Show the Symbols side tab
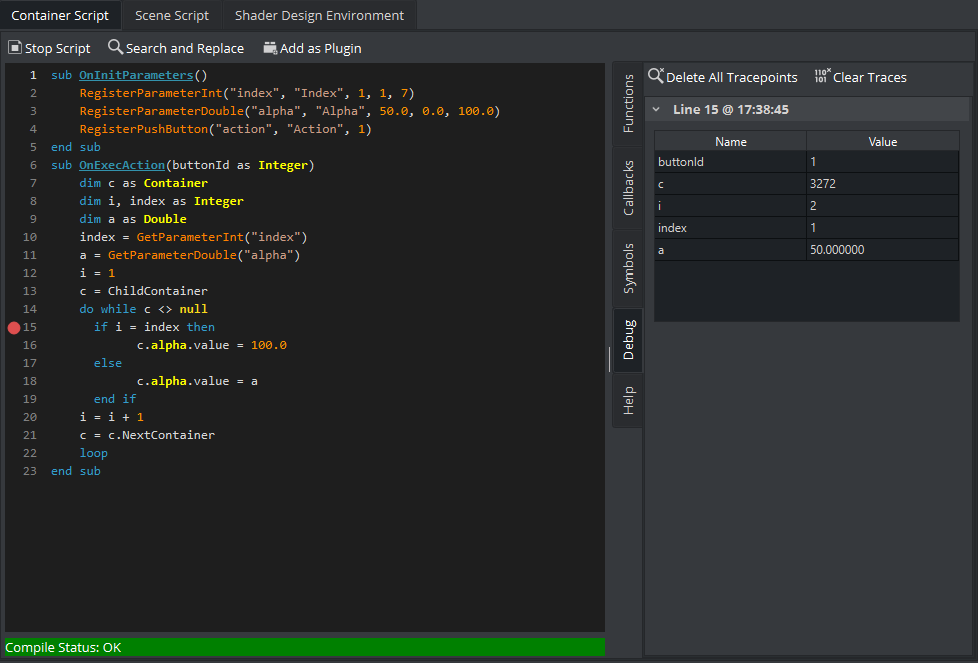This screenshot has width=978, height=663. click(x=628, y=267)
